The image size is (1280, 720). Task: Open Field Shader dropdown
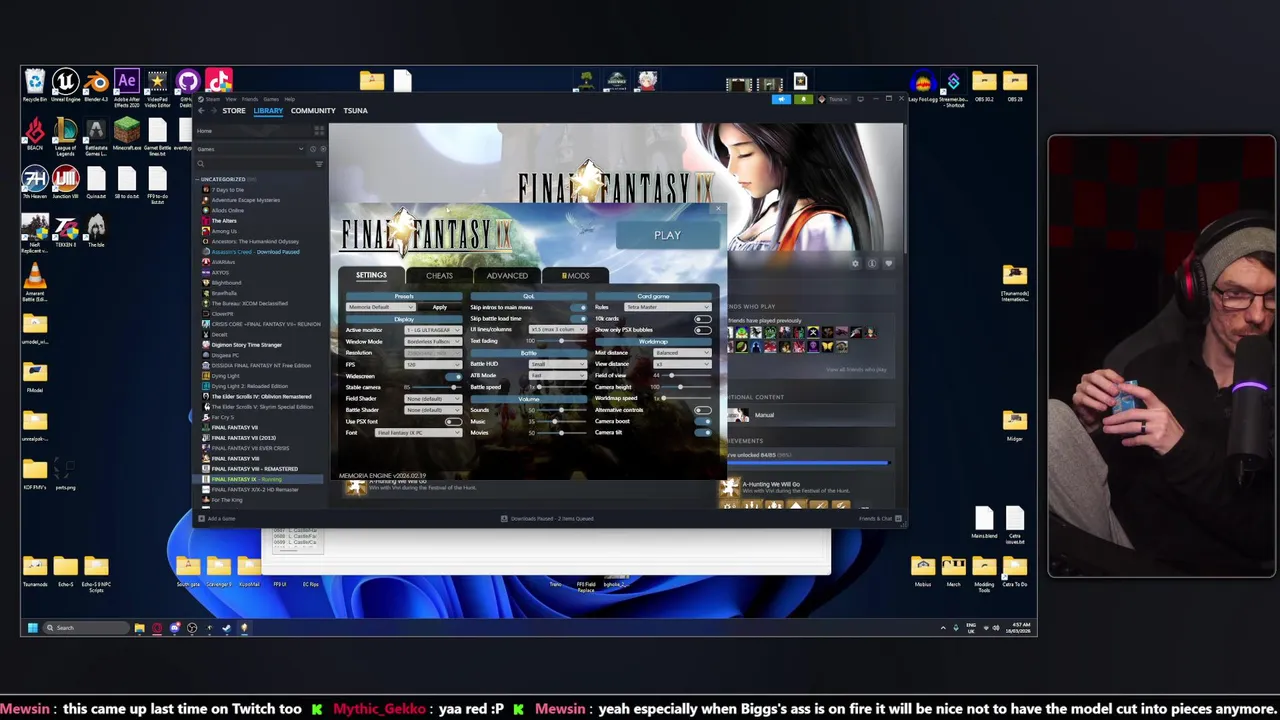[432, 398]
